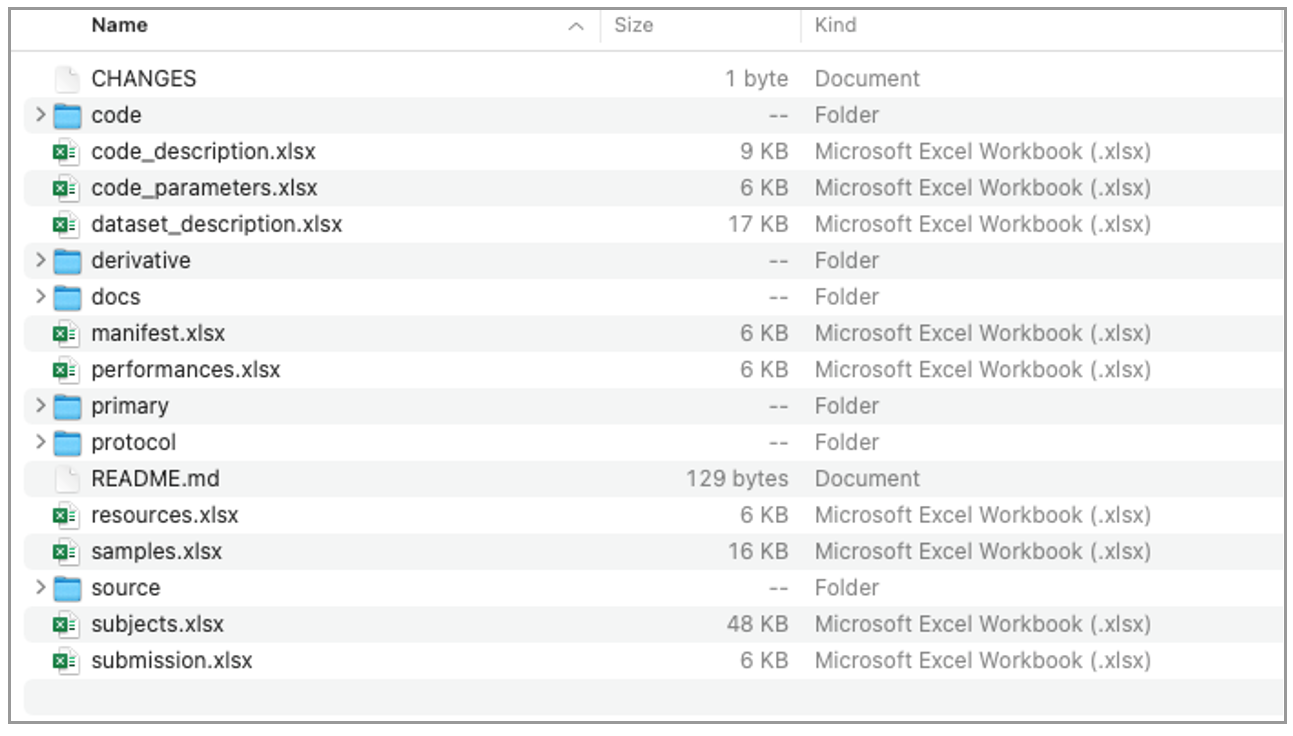
Task: Select the dataset_description.xlsx file name
Action: coord(216,225)
